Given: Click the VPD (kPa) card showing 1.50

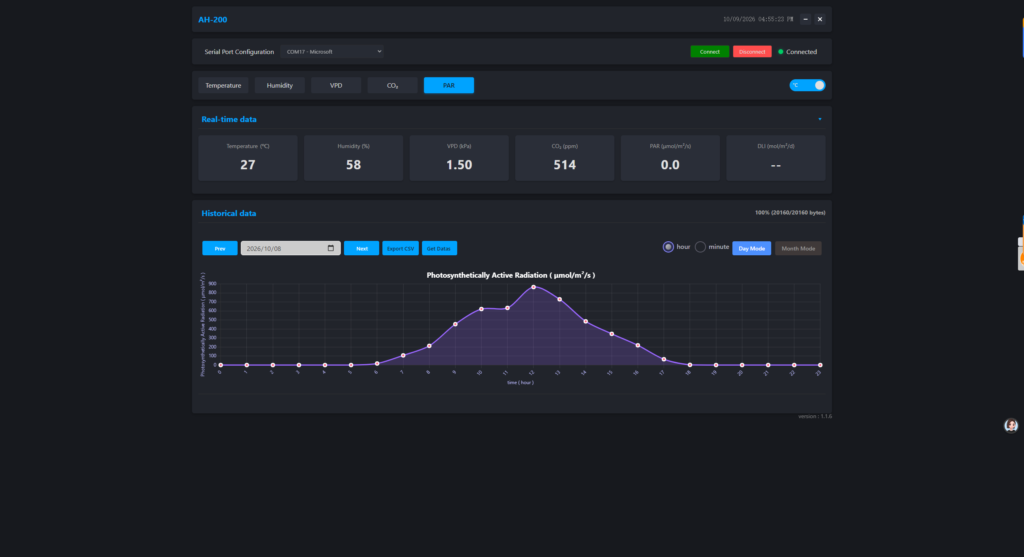Looking at the screenshot, I should (459, 158).
